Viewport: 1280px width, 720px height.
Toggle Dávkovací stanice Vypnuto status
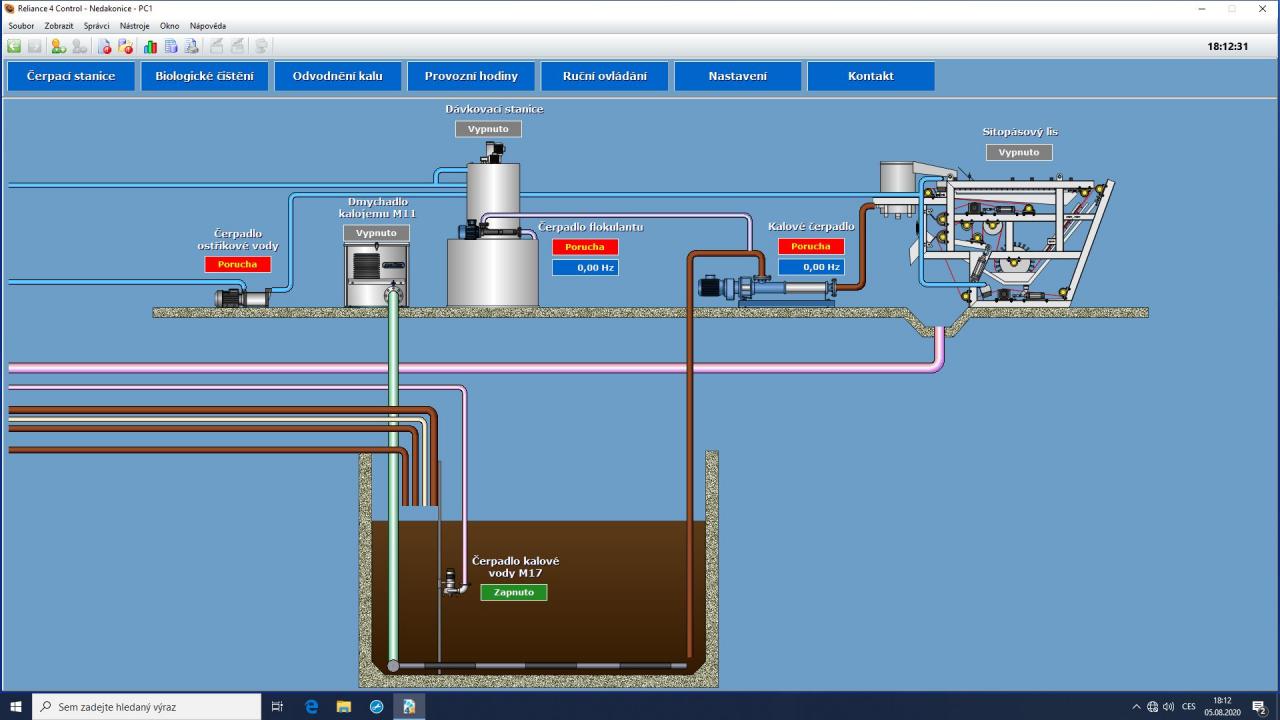coord(488,129)
